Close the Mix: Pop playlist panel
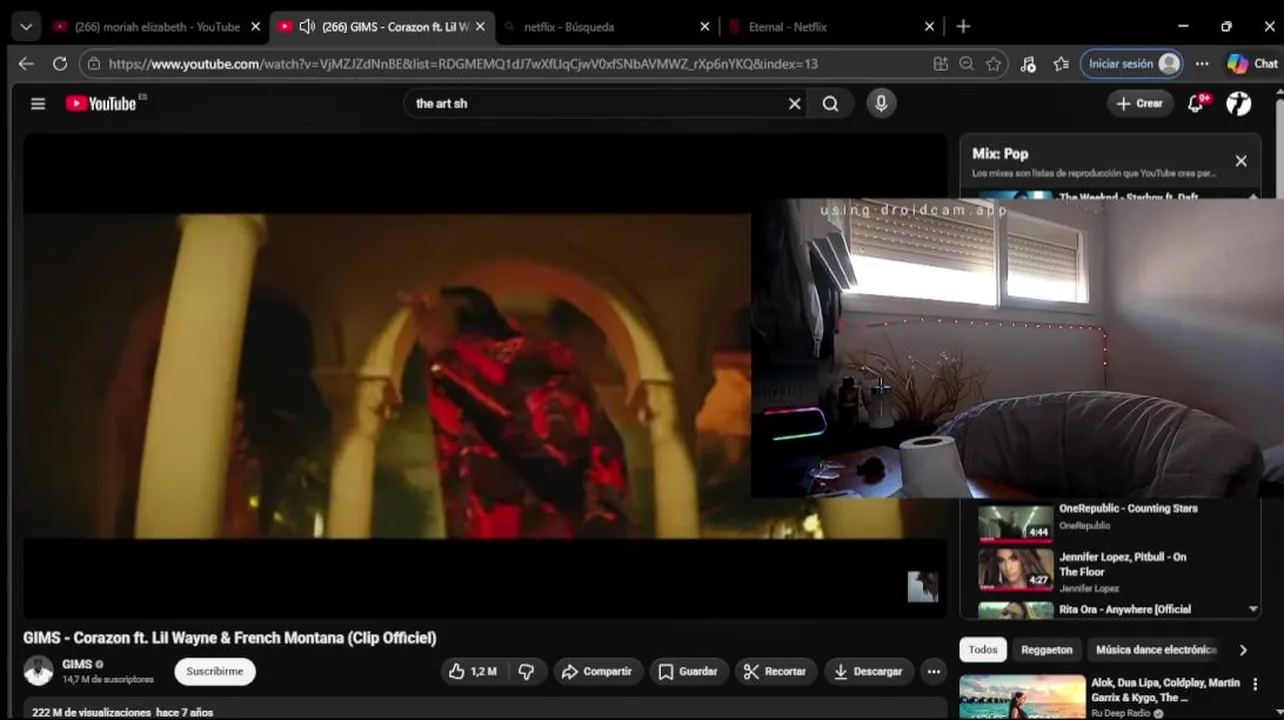Viewport: 1284px width, 720px height. (1241, 161)
